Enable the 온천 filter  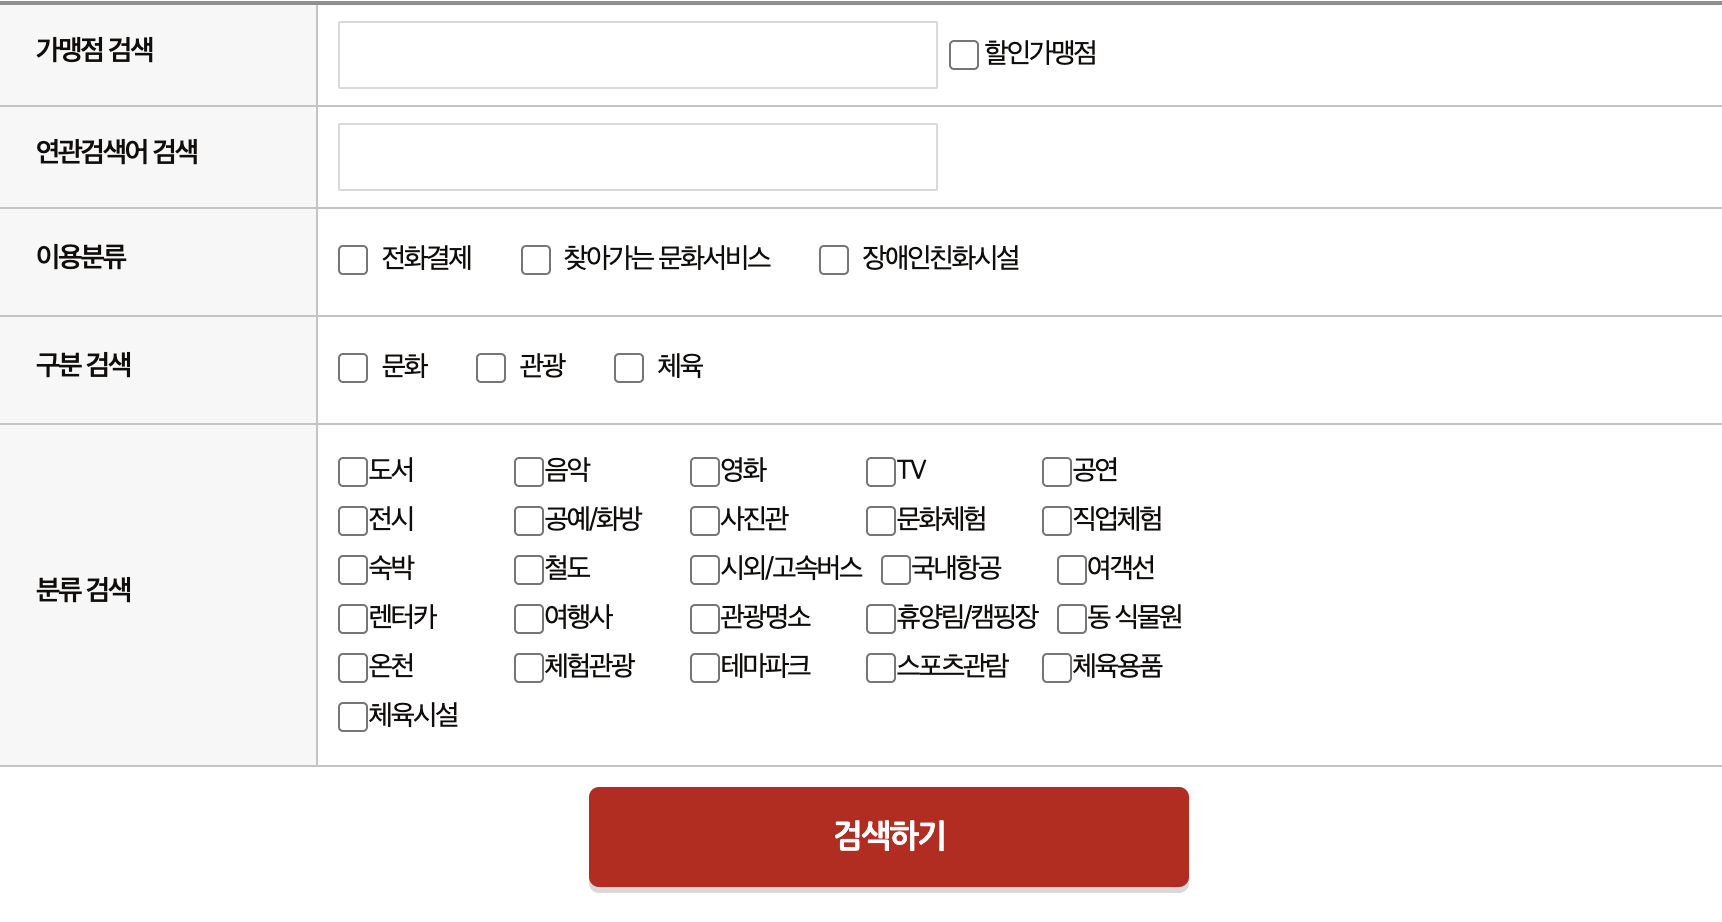click(351, 667)
